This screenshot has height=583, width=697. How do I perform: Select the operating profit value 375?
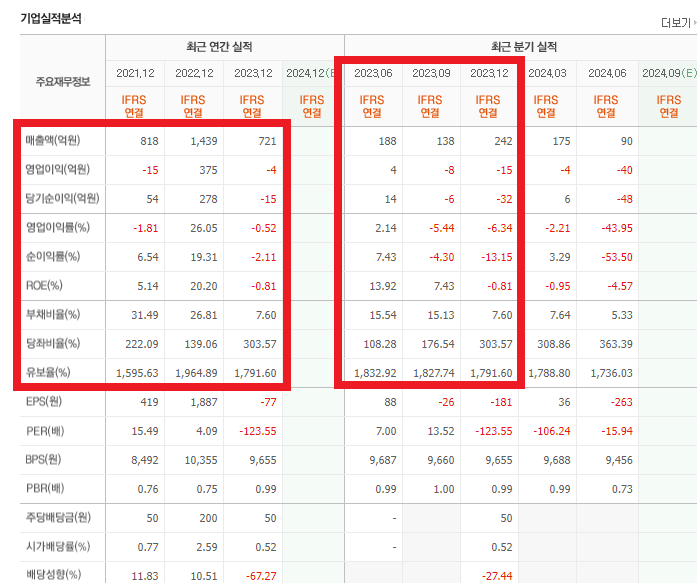pos(208,170)
